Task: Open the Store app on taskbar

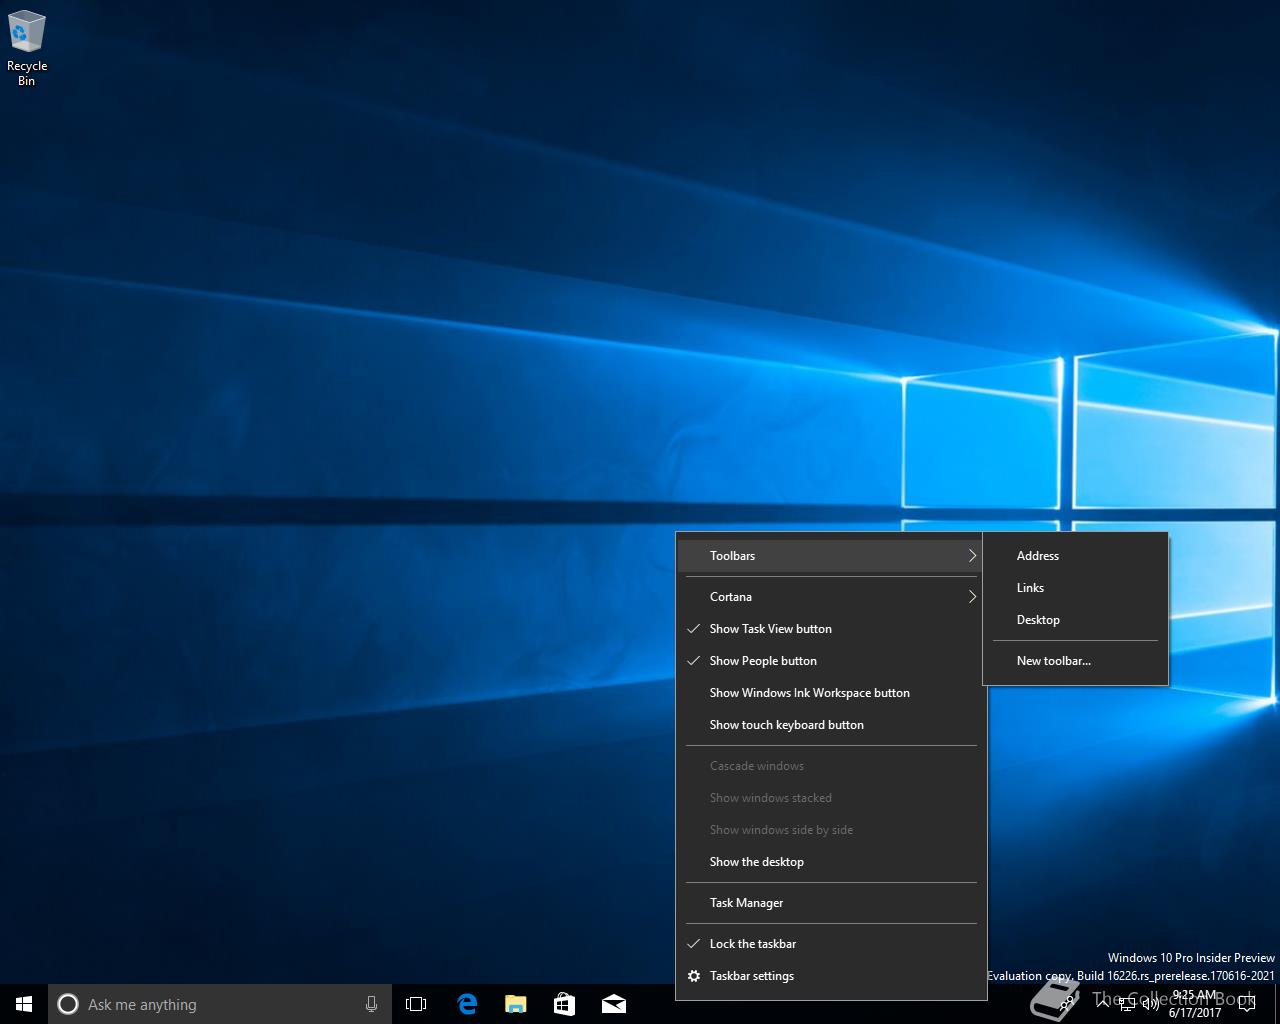Action: click(x=564, y=1004)
